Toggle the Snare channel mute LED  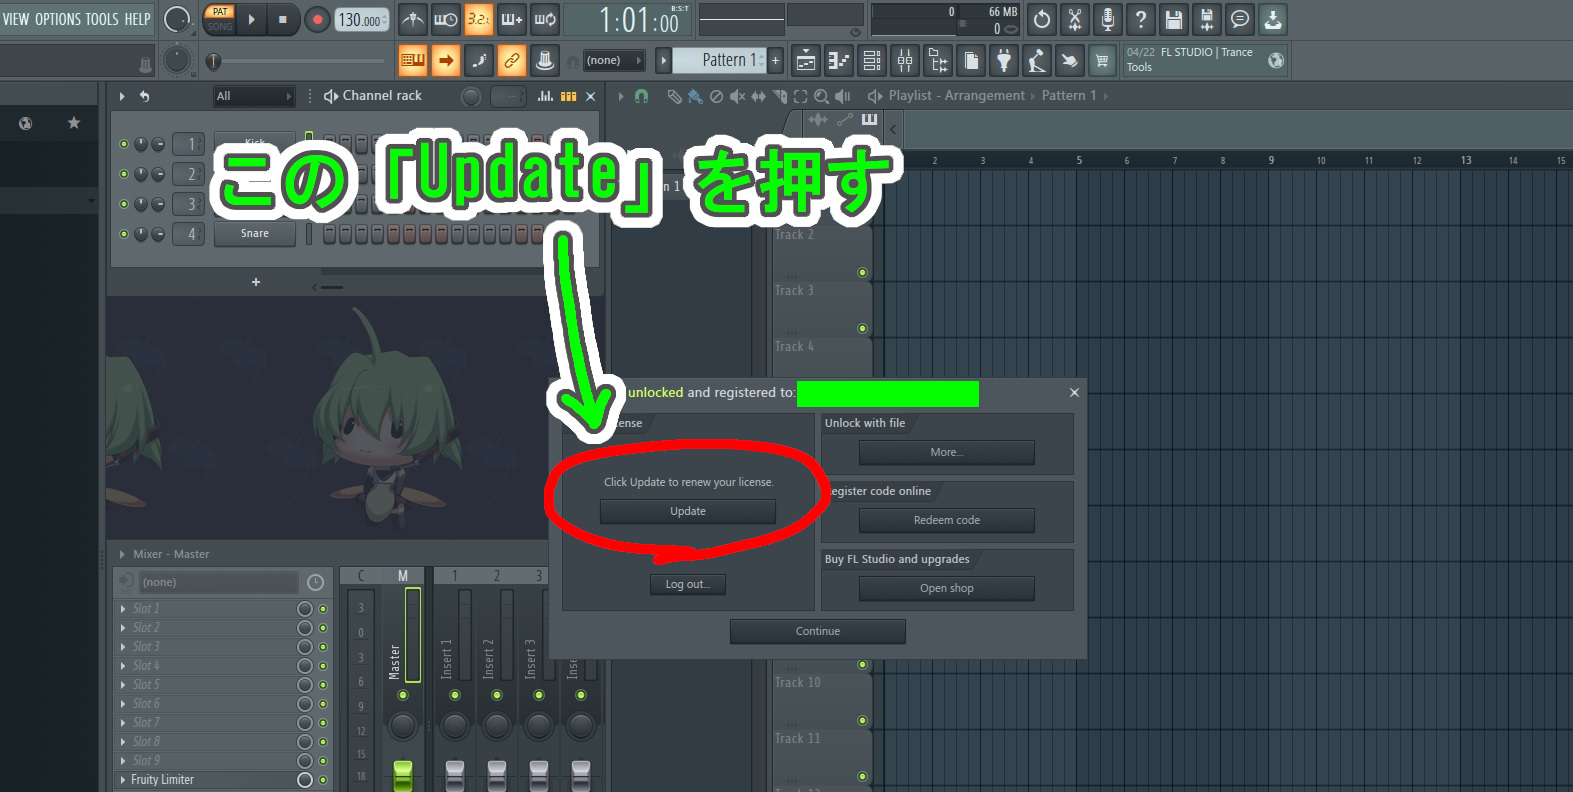pyautogui.click(x=124, y=234)
